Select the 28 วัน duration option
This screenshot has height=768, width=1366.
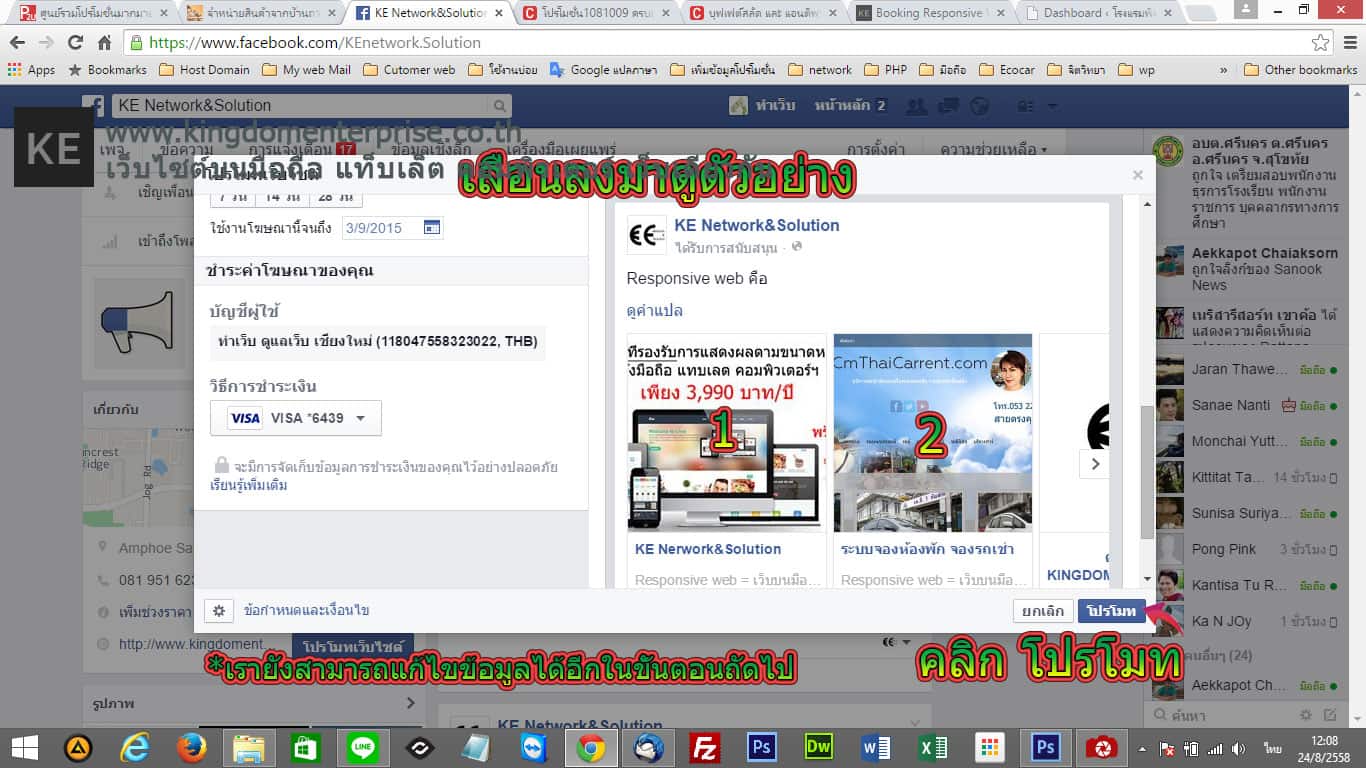pyautogui.click(x=335, y=196)
